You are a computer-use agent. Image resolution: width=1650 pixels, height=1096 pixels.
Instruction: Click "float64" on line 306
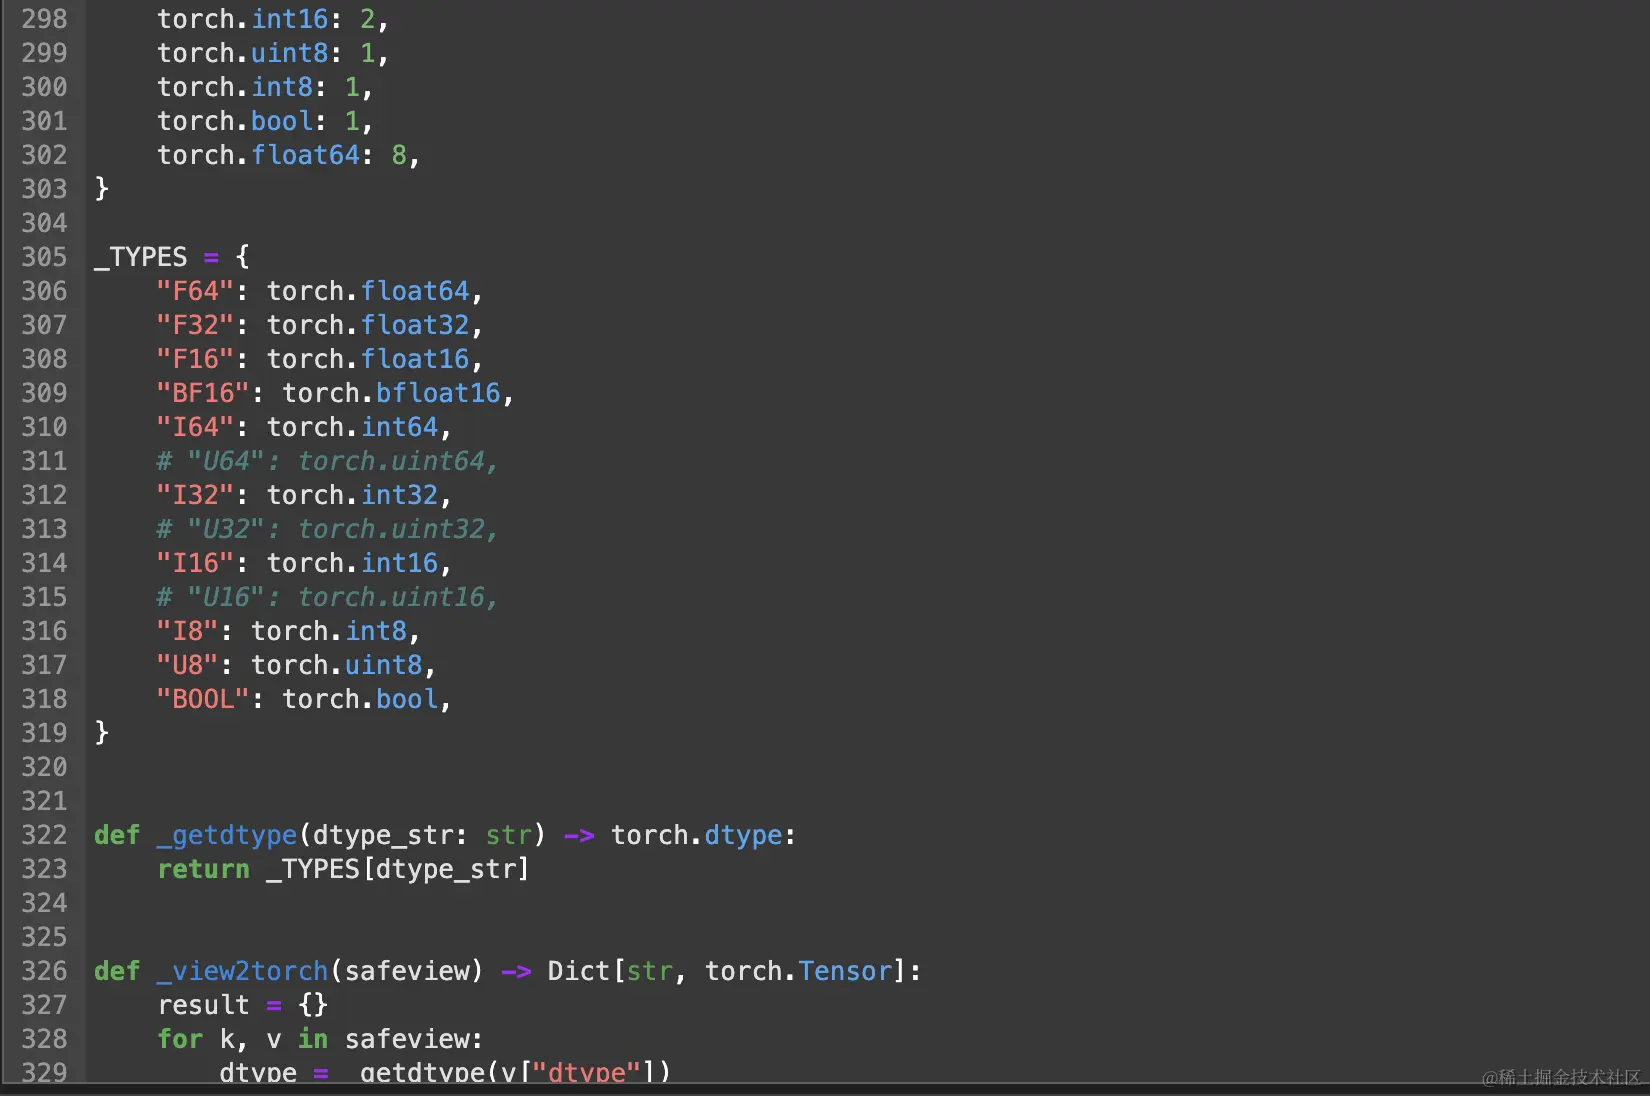coord(415,291)
